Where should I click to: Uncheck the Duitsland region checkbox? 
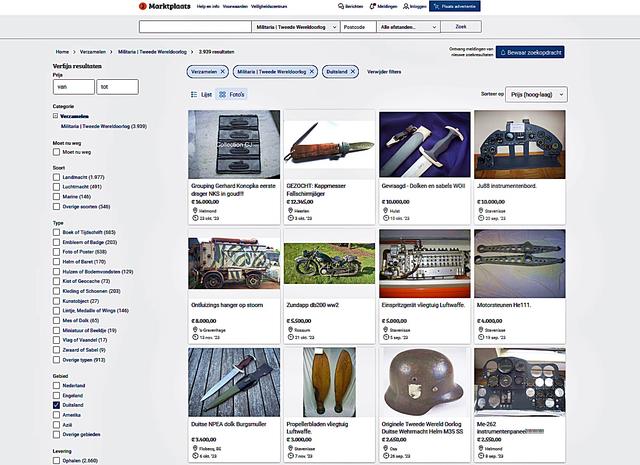click(57, 406)
